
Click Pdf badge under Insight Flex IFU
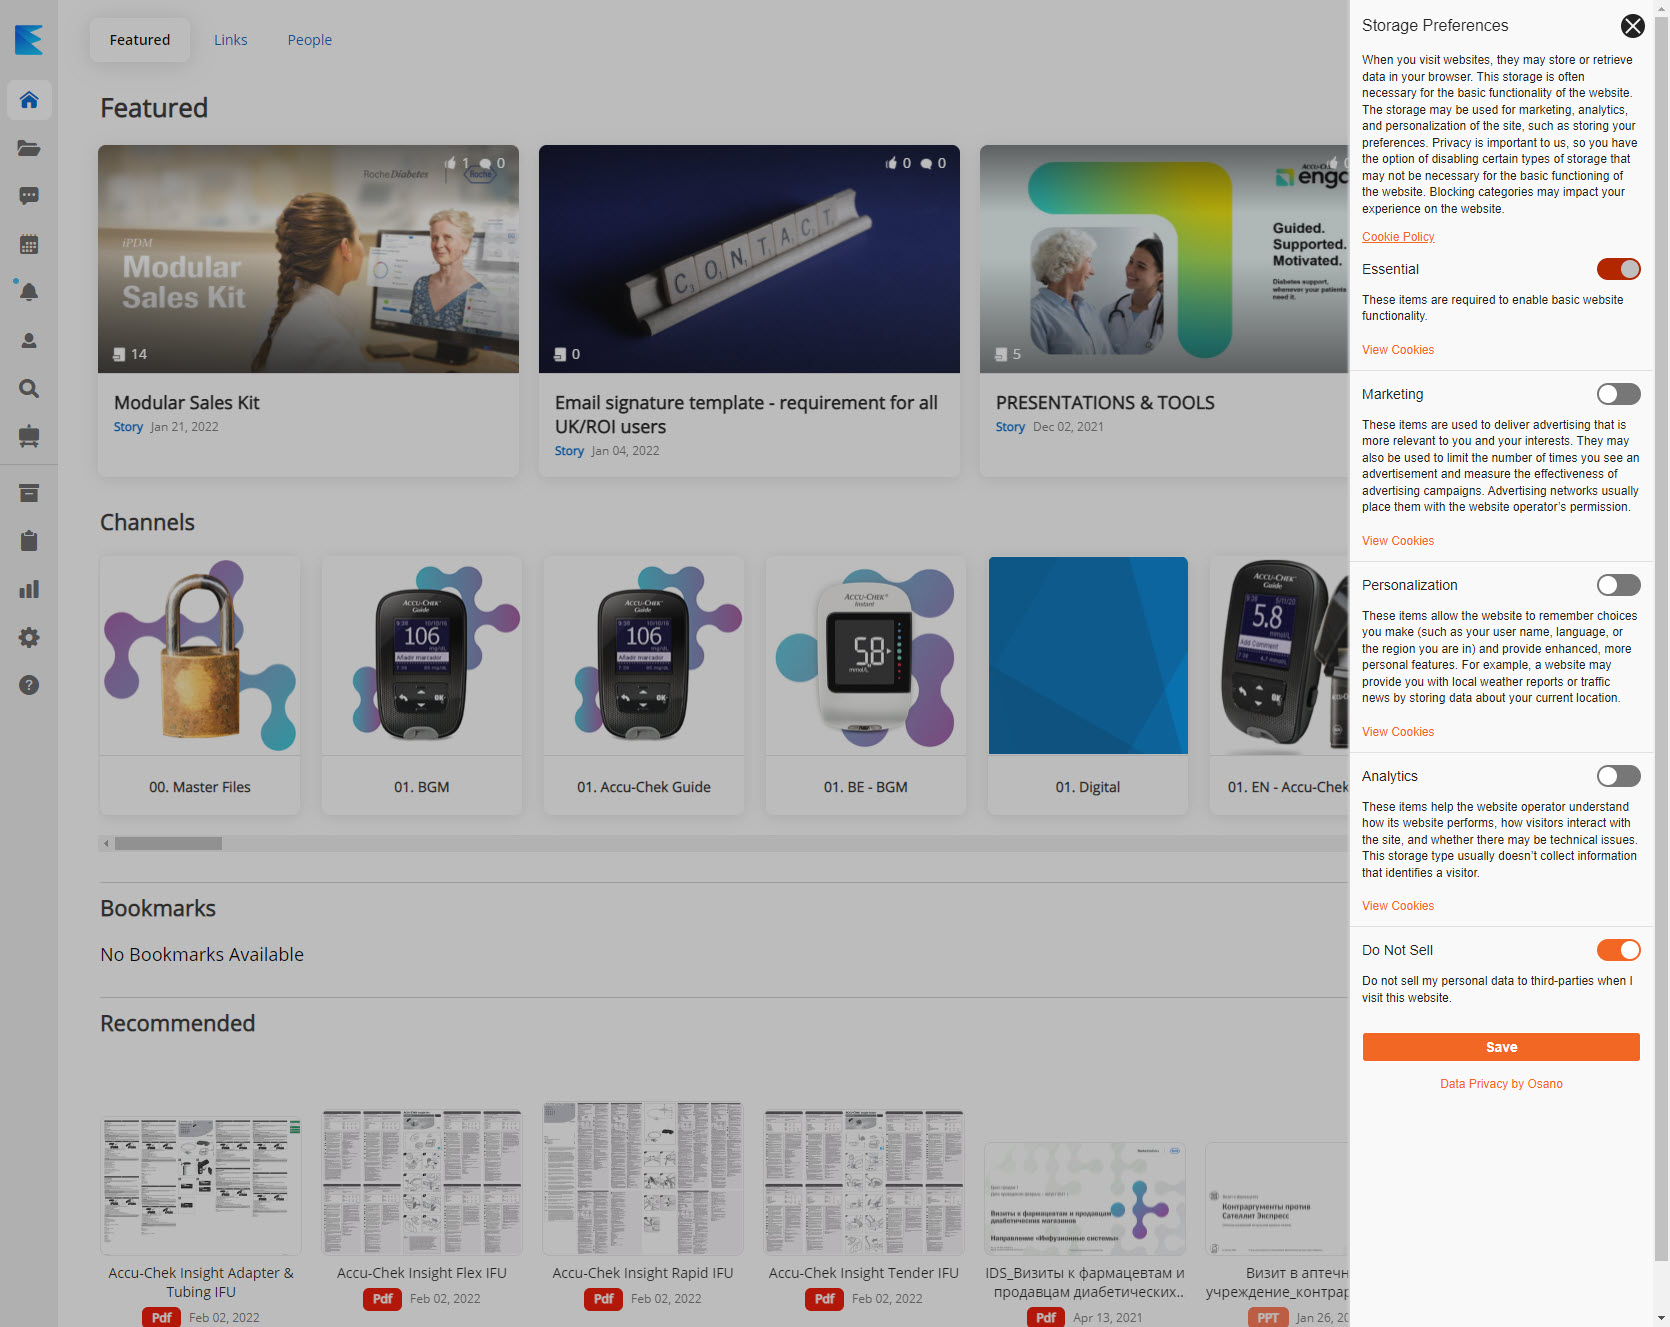point(382,1299)
